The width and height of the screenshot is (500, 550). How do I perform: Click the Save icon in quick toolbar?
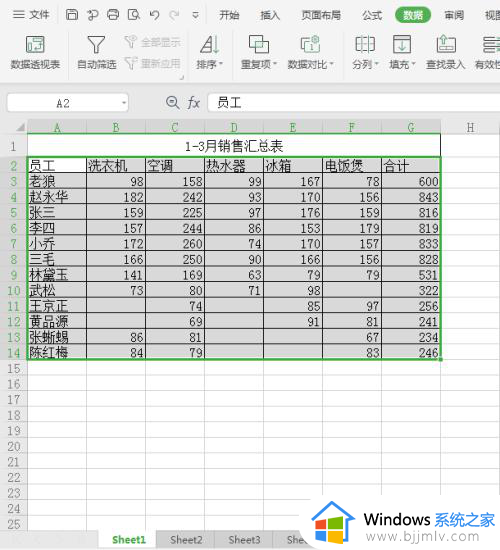tap(72, 15)
